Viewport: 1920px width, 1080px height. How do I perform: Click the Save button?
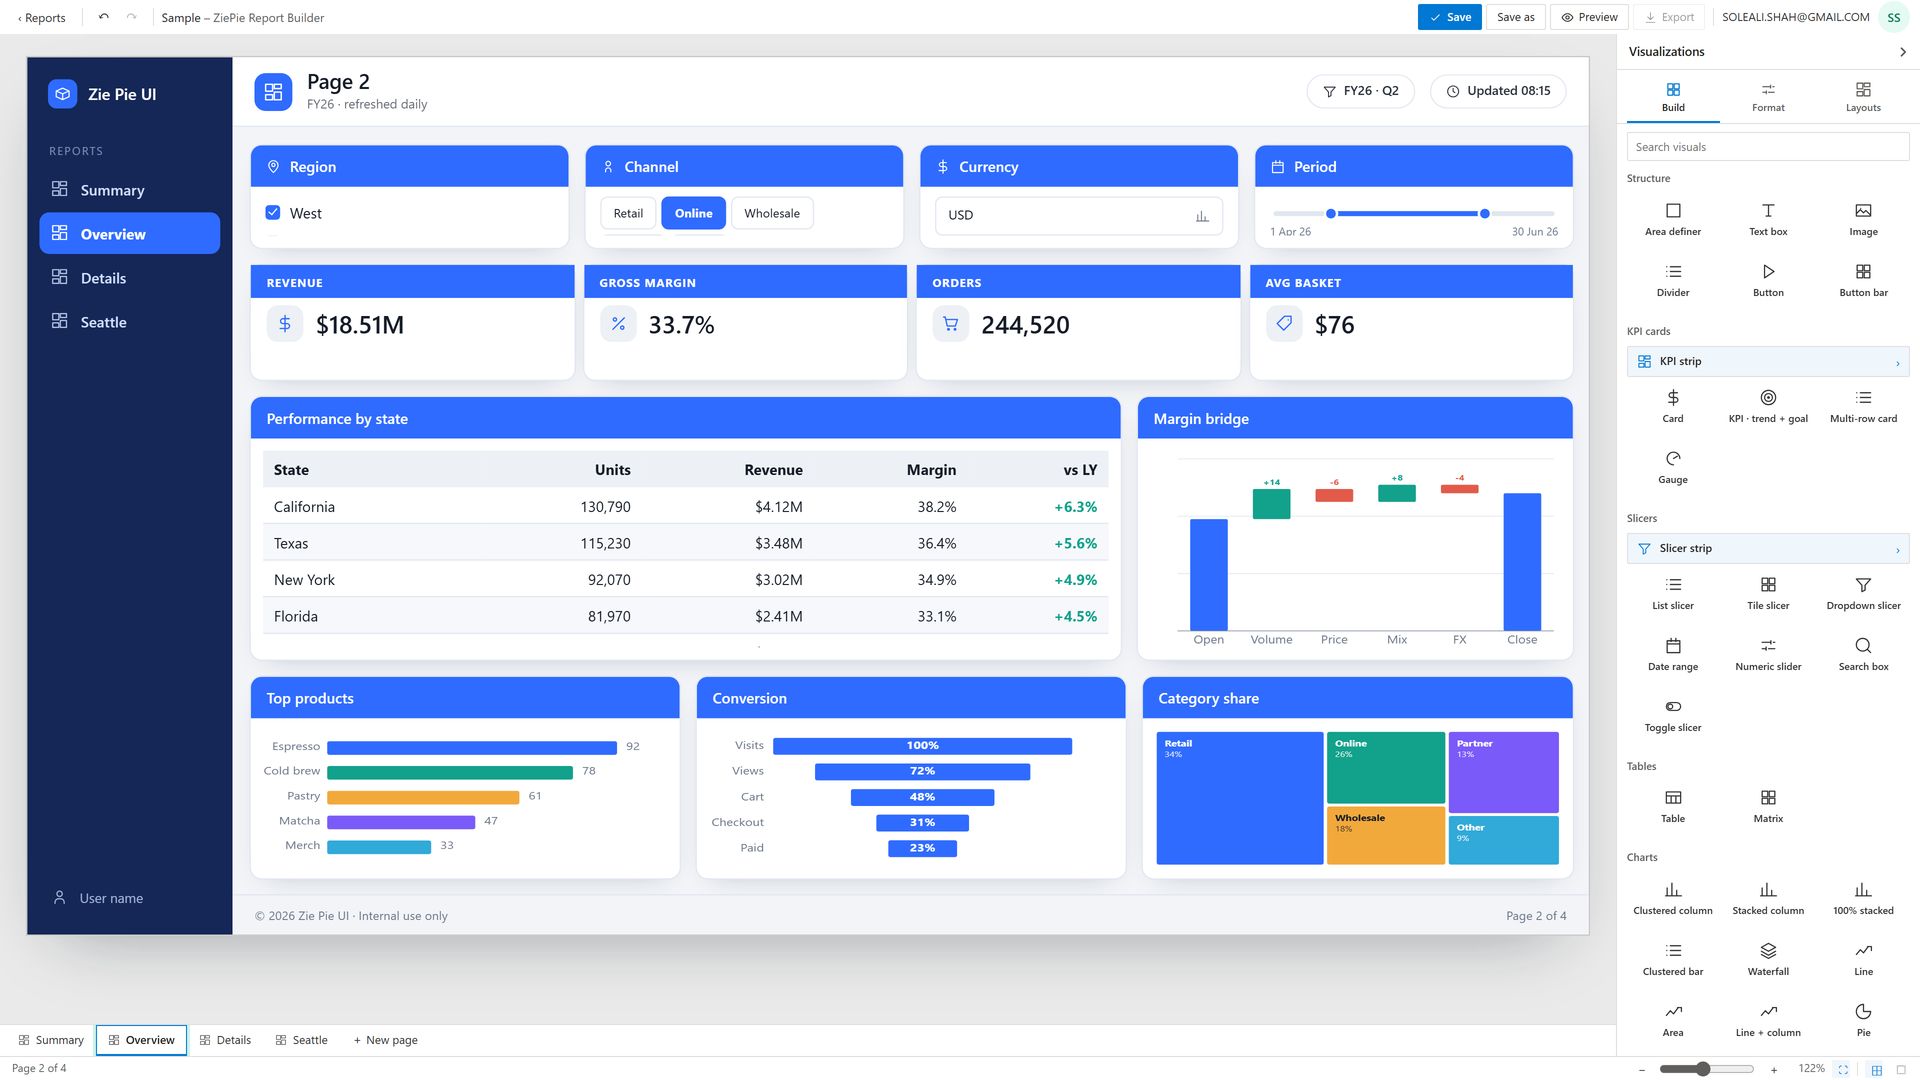point(1449,17)
